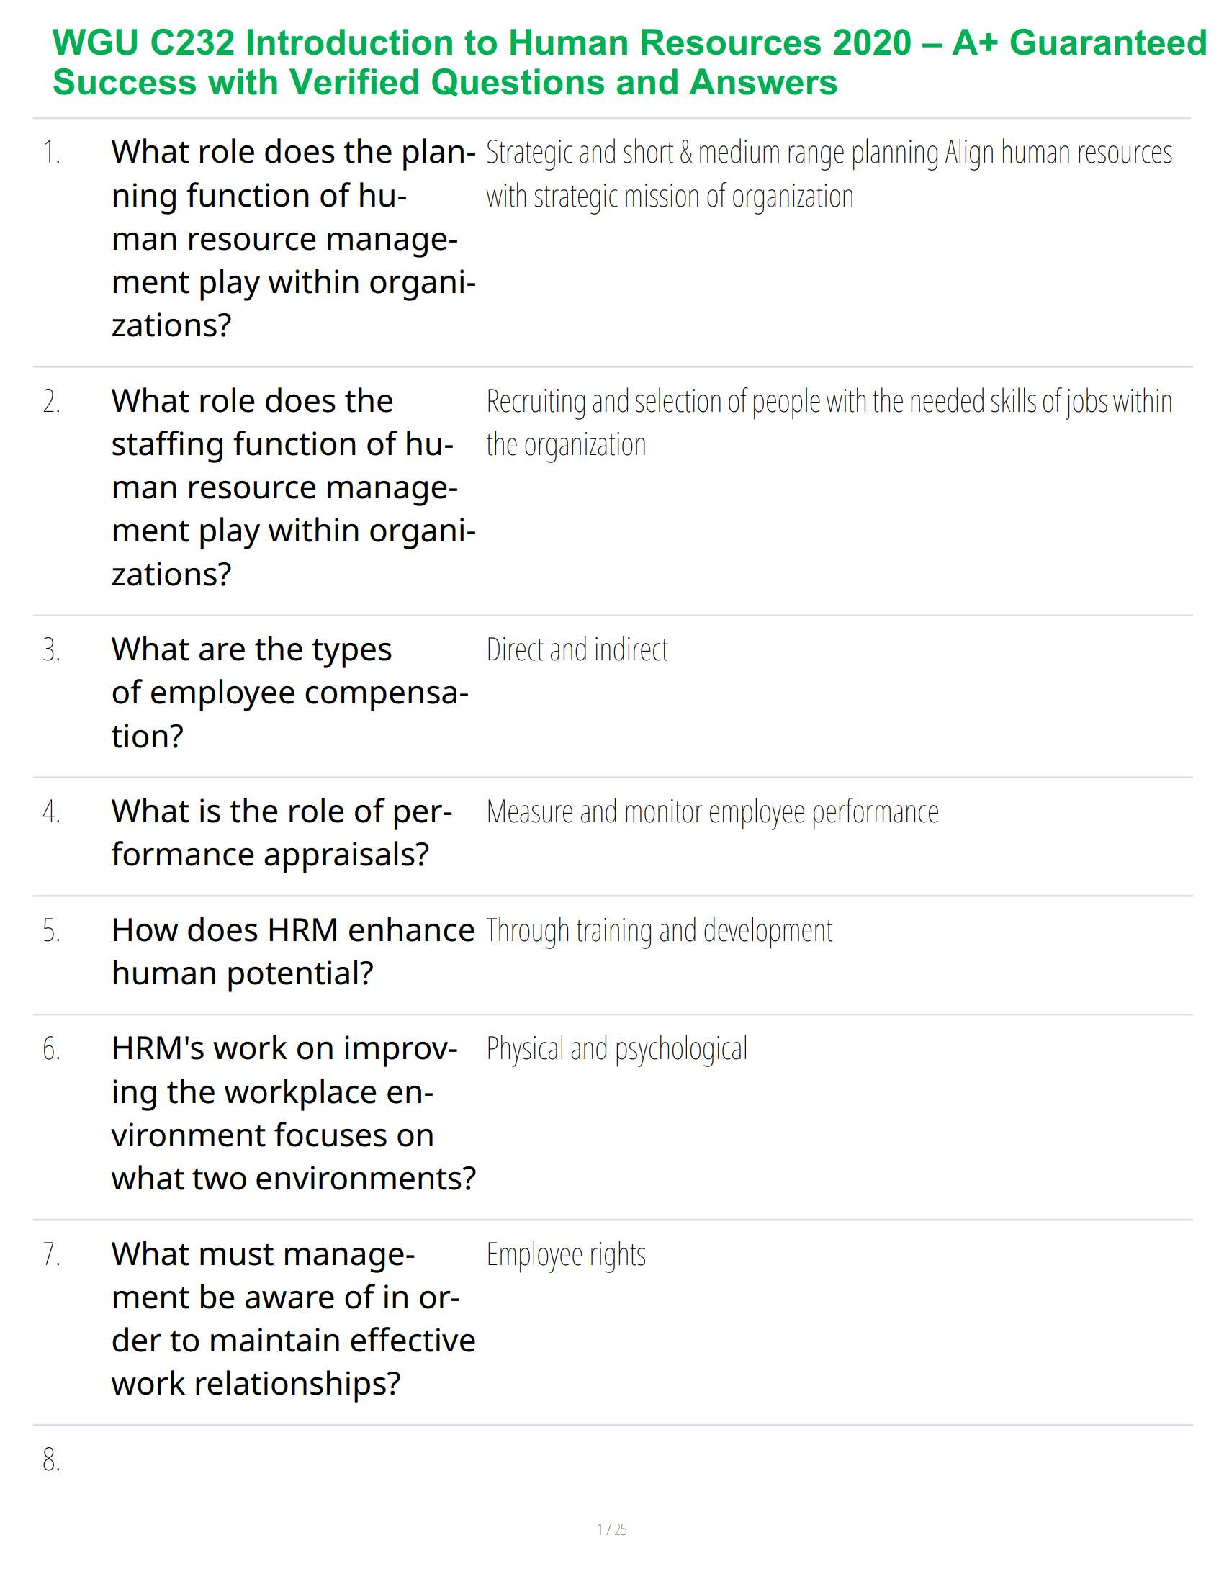Click the question about maintaining effective work relationships

coord(292,1318)
